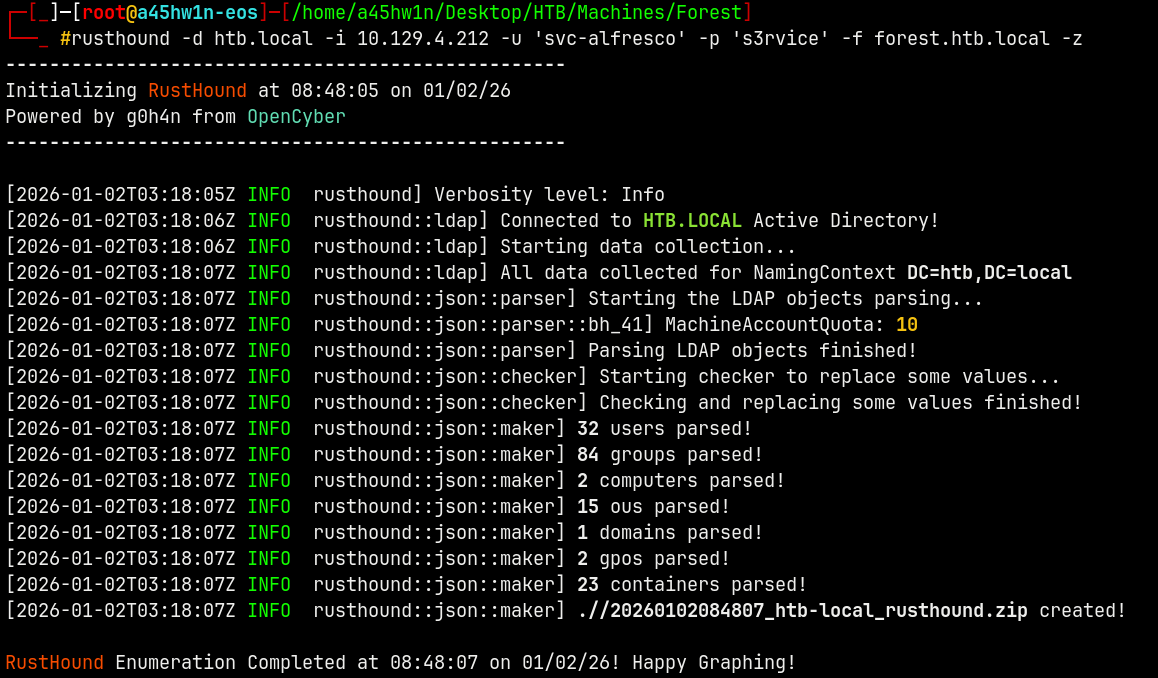Click the created rusthound.zip filename
Screen dimensions: 1158x678
802,611
